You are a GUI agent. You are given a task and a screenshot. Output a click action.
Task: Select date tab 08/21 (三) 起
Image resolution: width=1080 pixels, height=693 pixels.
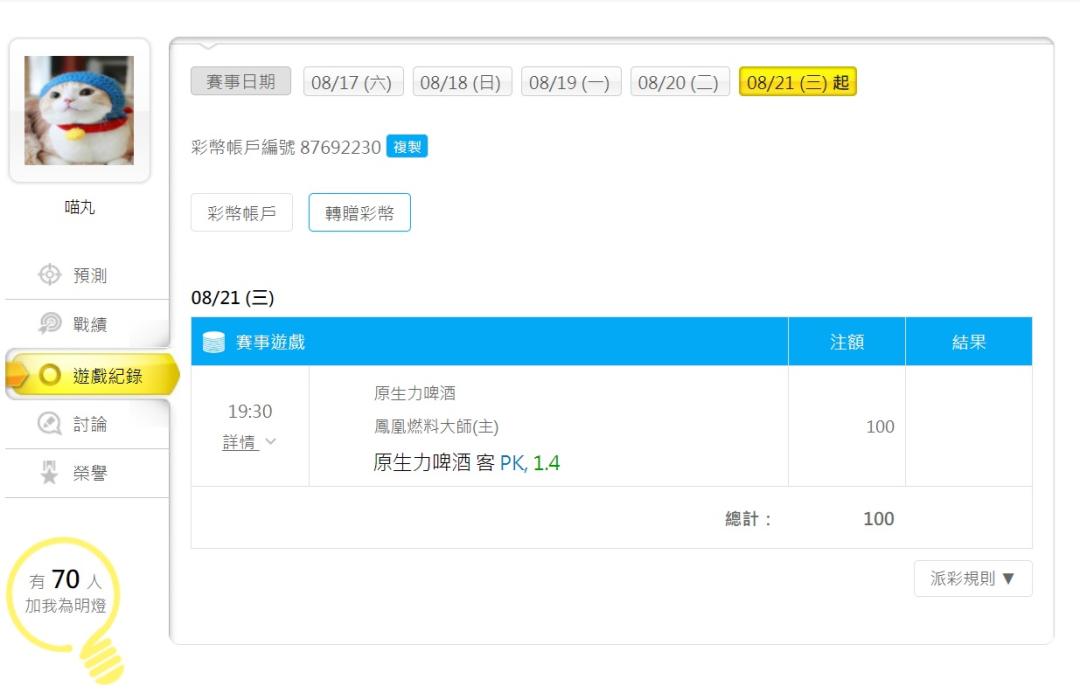798,82
